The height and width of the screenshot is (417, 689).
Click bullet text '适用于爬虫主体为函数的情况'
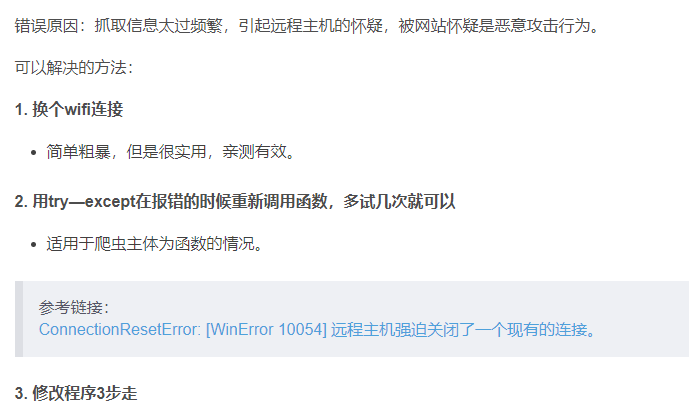click(x=150, y=243)
